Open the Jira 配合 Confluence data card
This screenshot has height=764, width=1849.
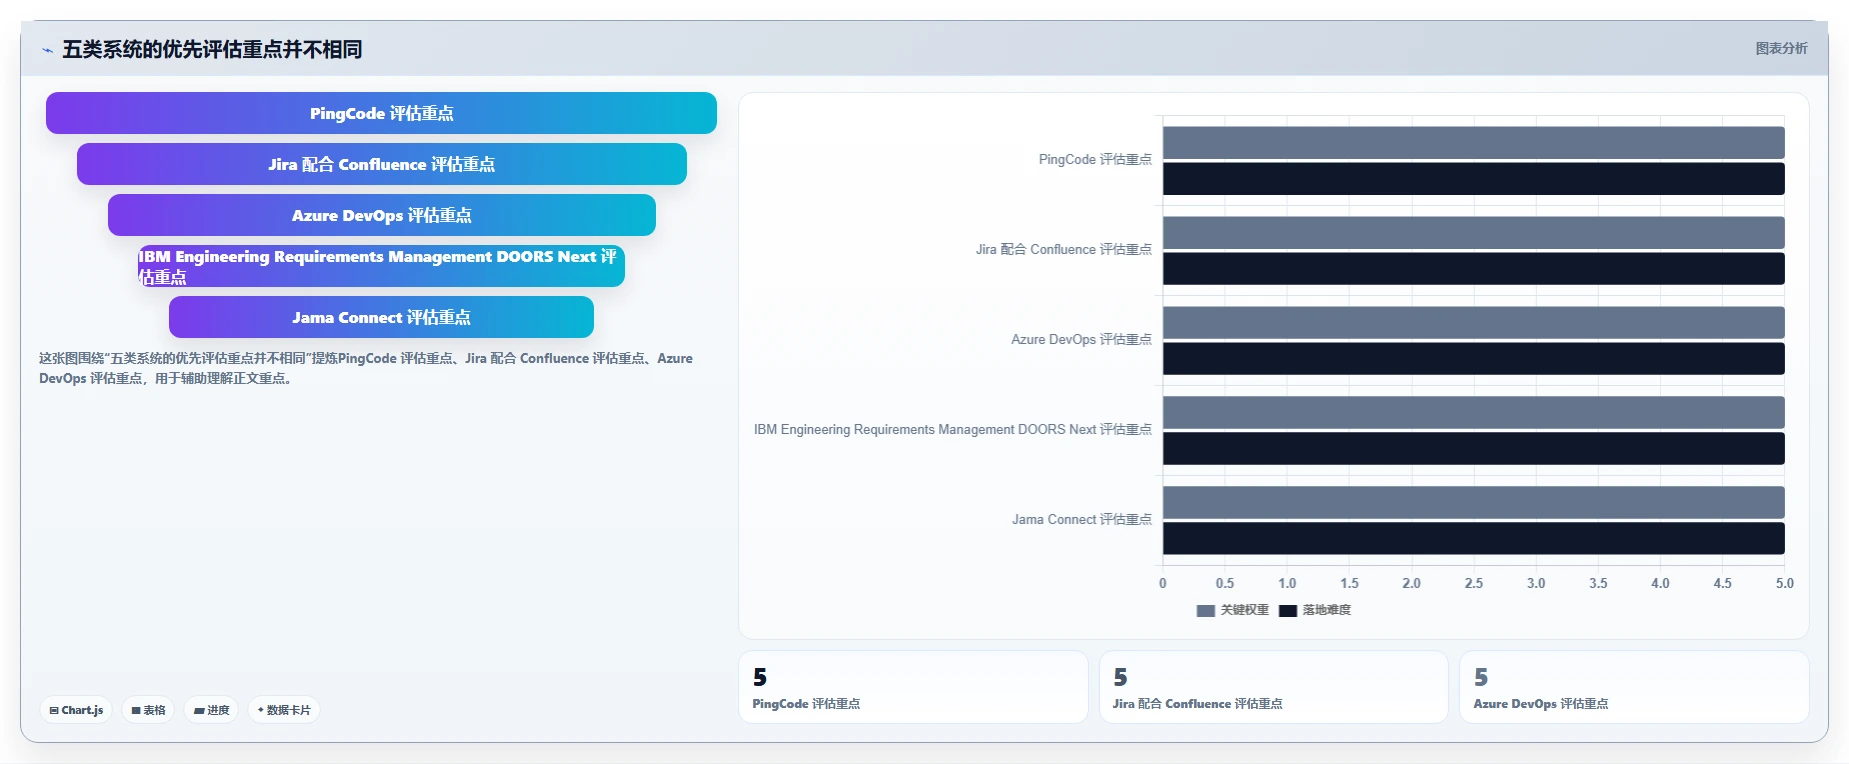point(1273,687)
